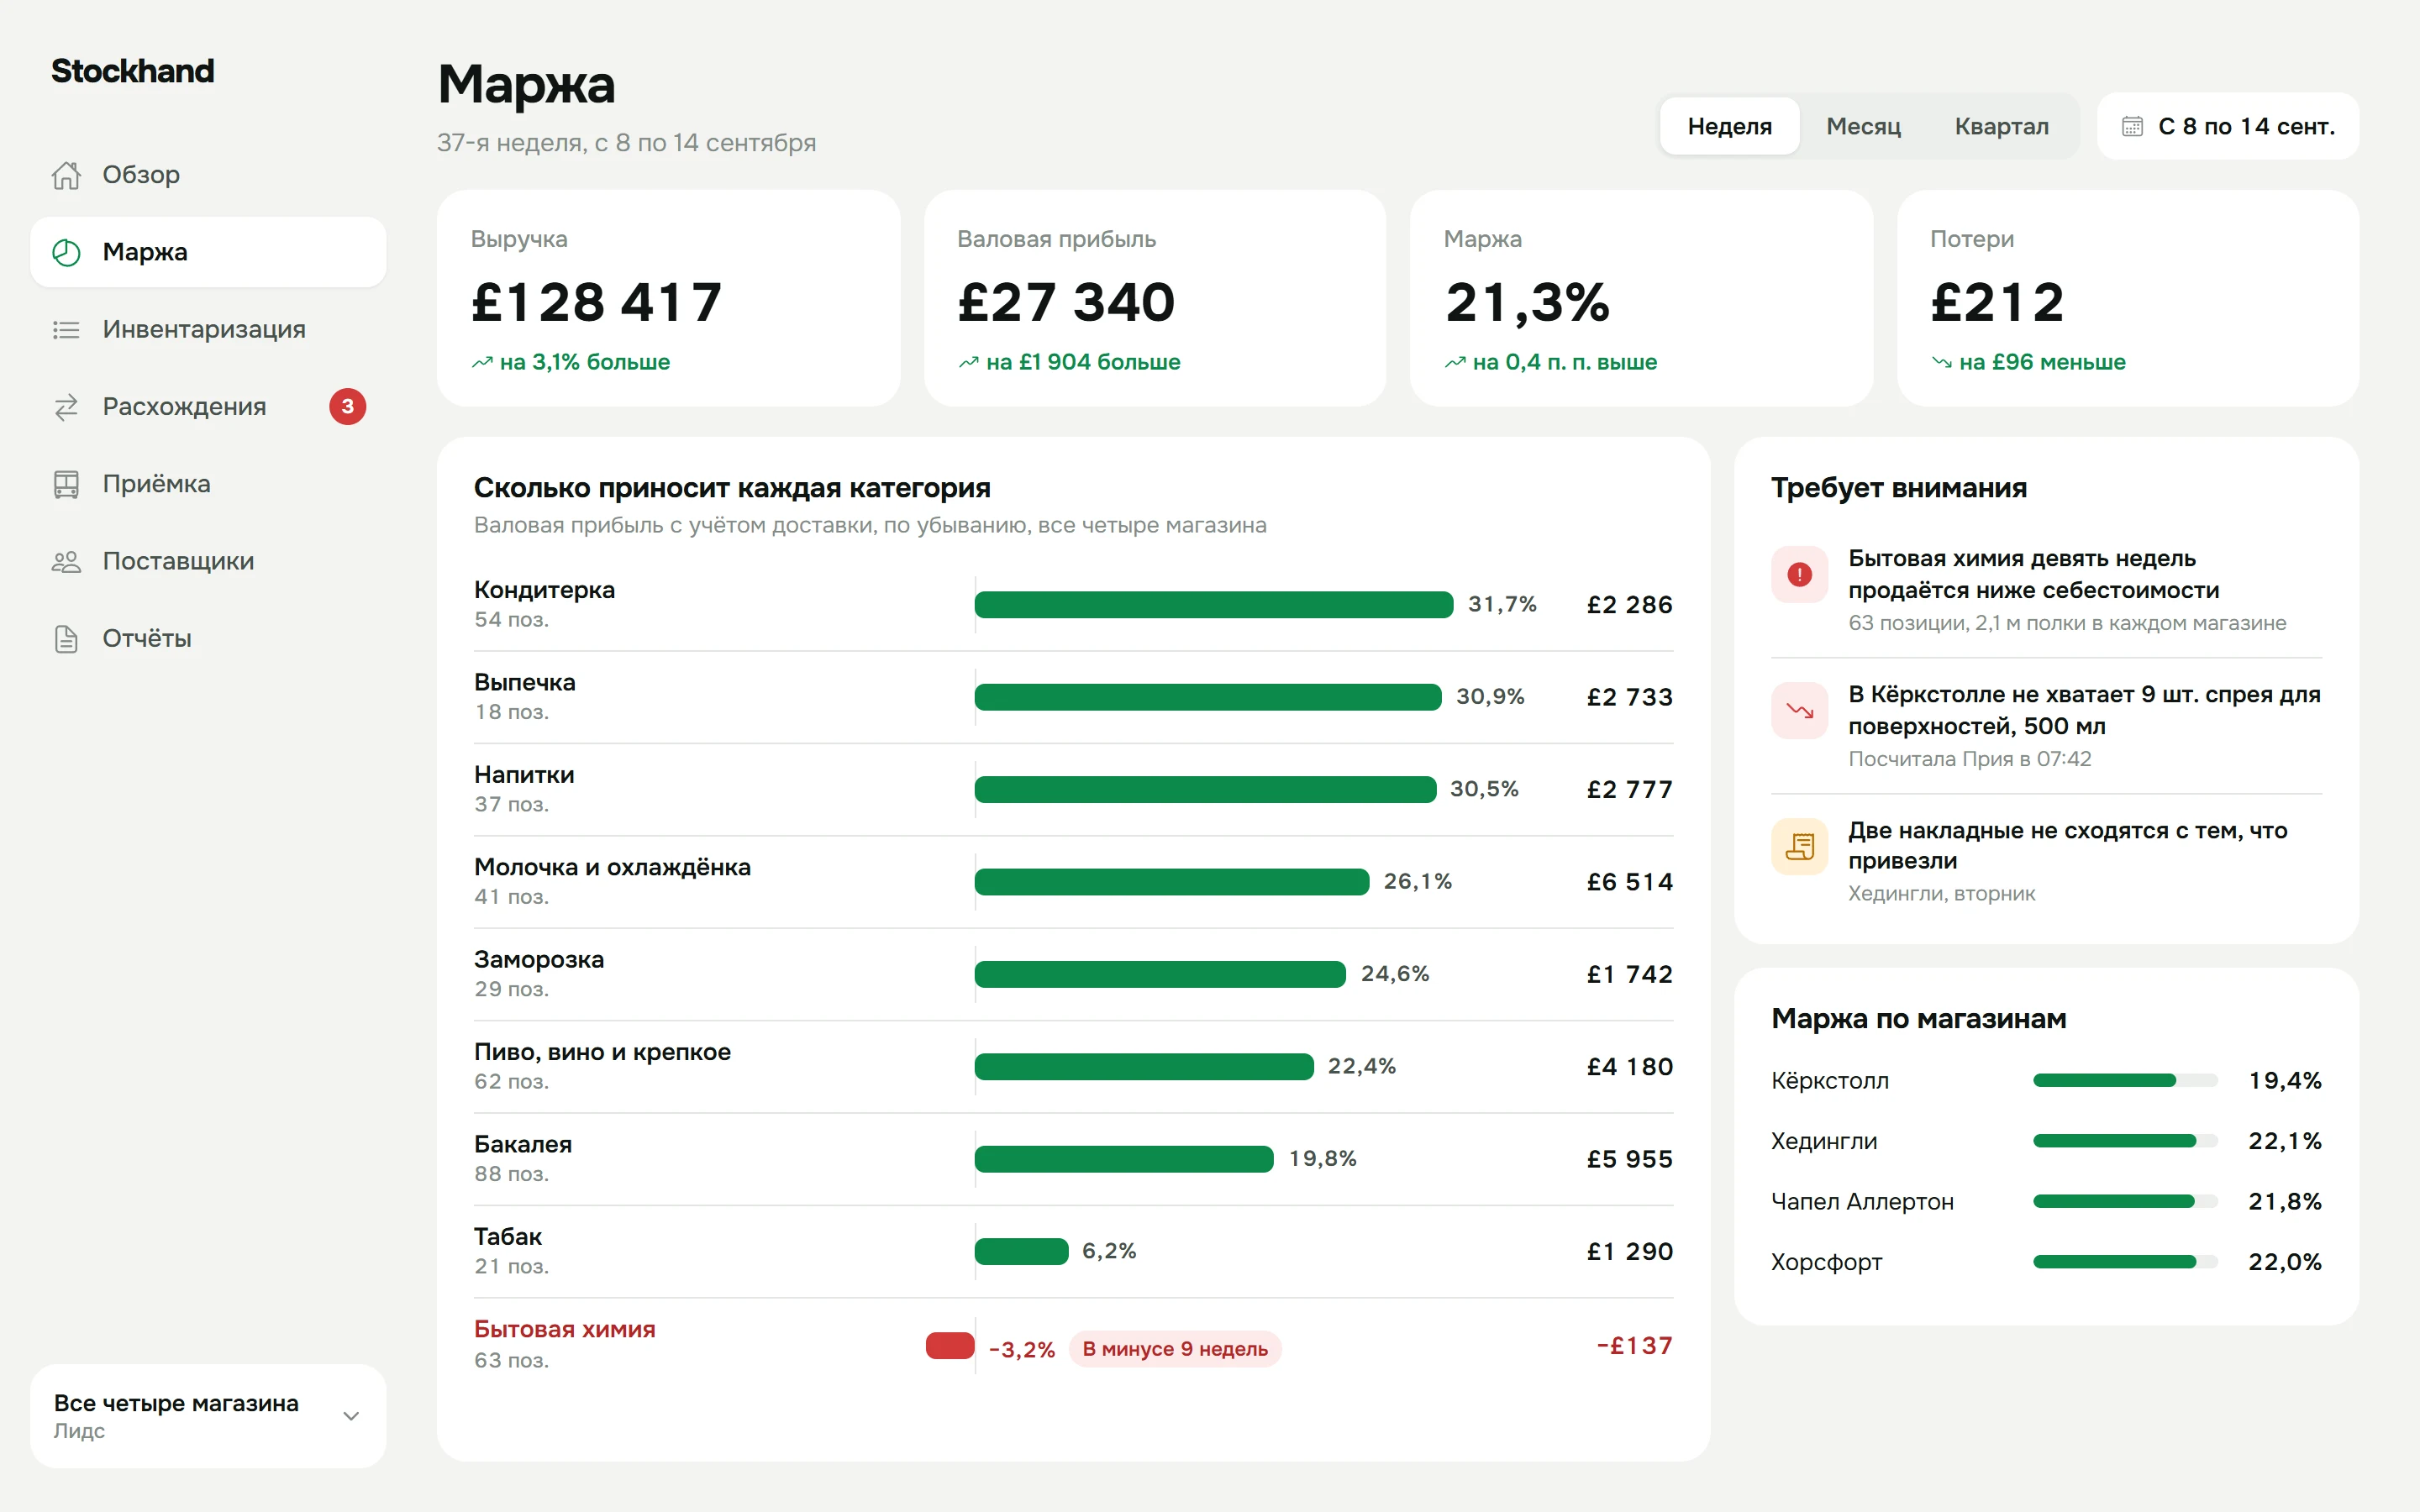The image size is (2420, 1512).
Task: Click the Потери summary card
Action: pos(2128,298)
